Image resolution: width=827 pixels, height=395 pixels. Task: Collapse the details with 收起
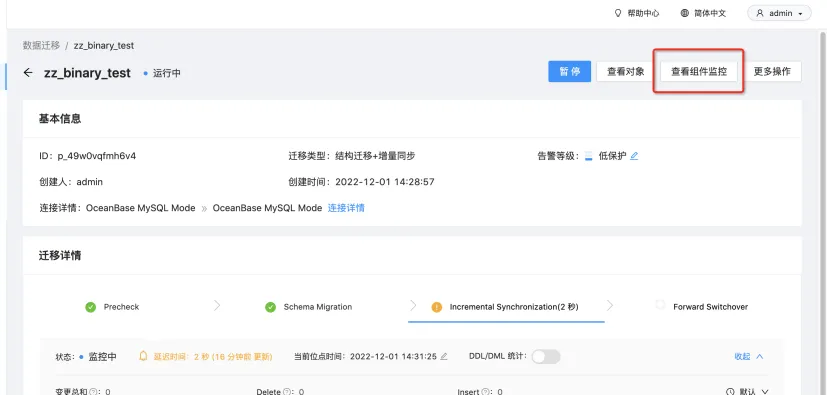pos(749,357)
